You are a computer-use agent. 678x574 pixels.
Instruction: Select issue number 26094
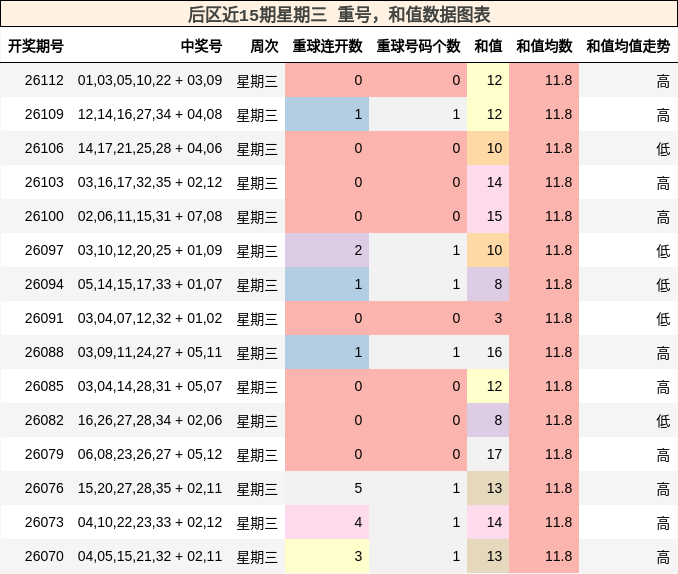click(x=44, y=284)
